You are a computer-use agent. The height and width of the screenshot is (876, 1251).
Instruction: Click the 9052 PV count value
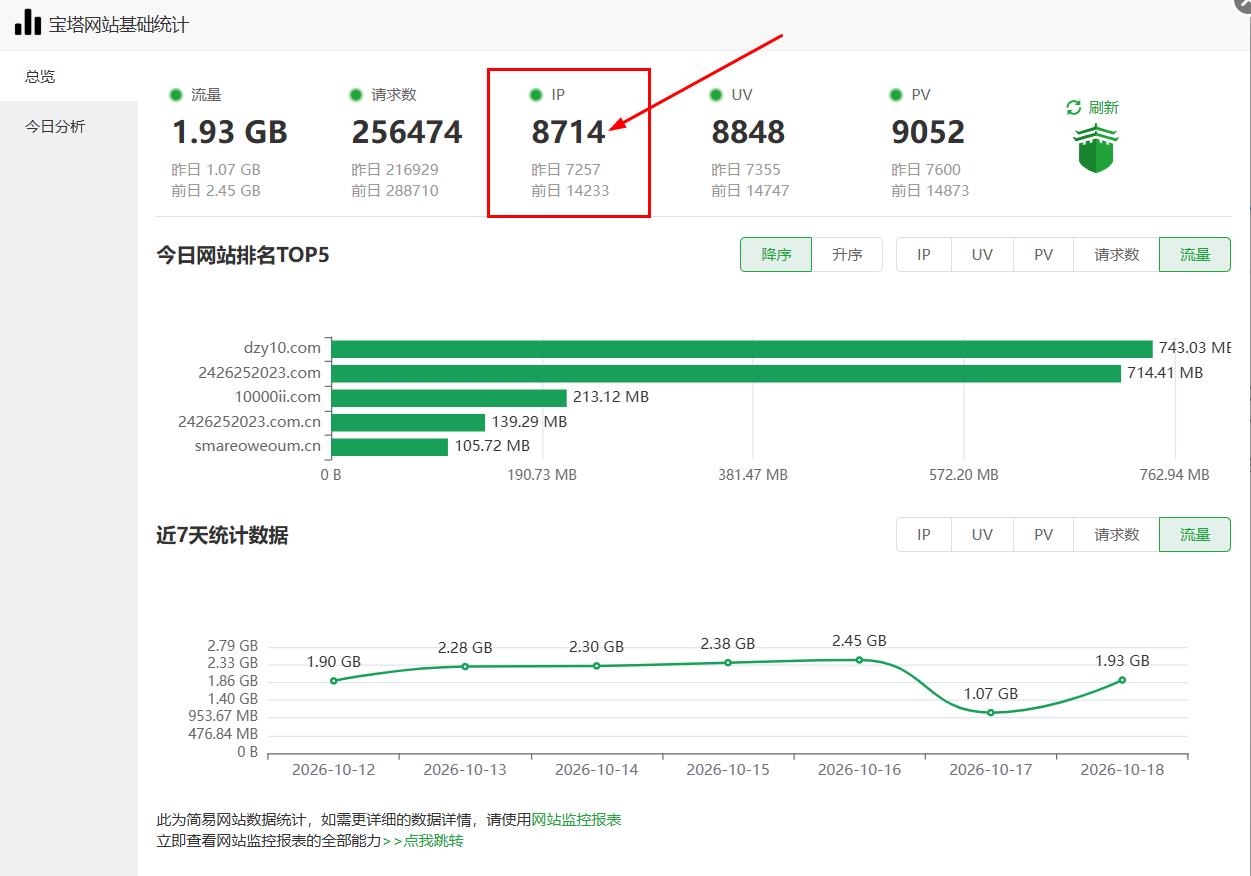pos(928,132)
